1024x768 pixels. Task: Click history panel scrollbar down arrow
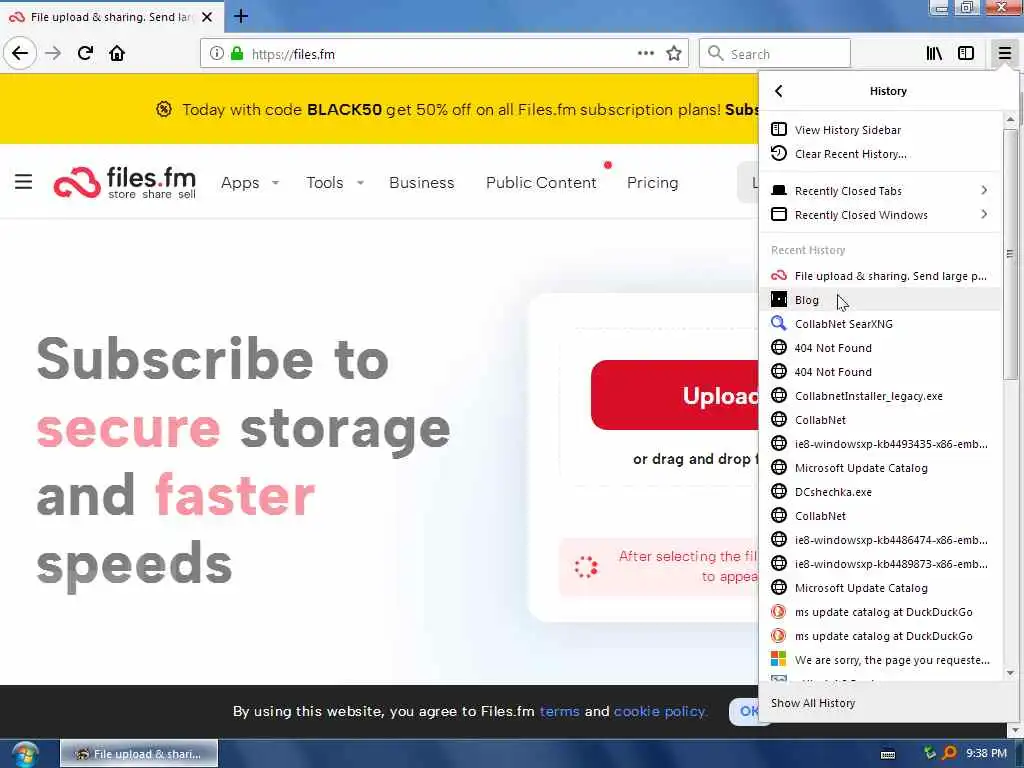[x=1010, y=673]
